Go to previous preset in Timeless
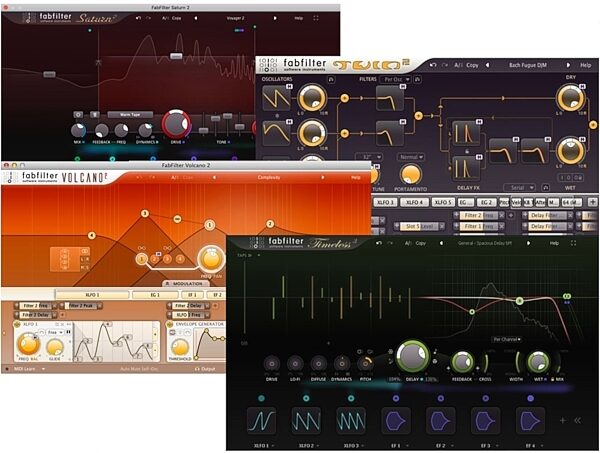Viewport: 600px width, 453px height. 441,243
